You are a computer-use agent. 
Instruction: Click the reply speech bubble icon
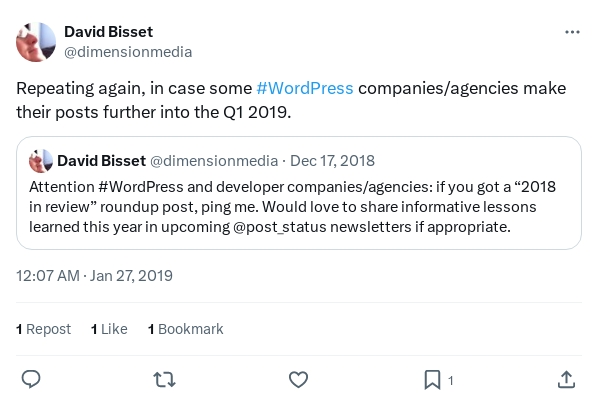tap(31, 379)
